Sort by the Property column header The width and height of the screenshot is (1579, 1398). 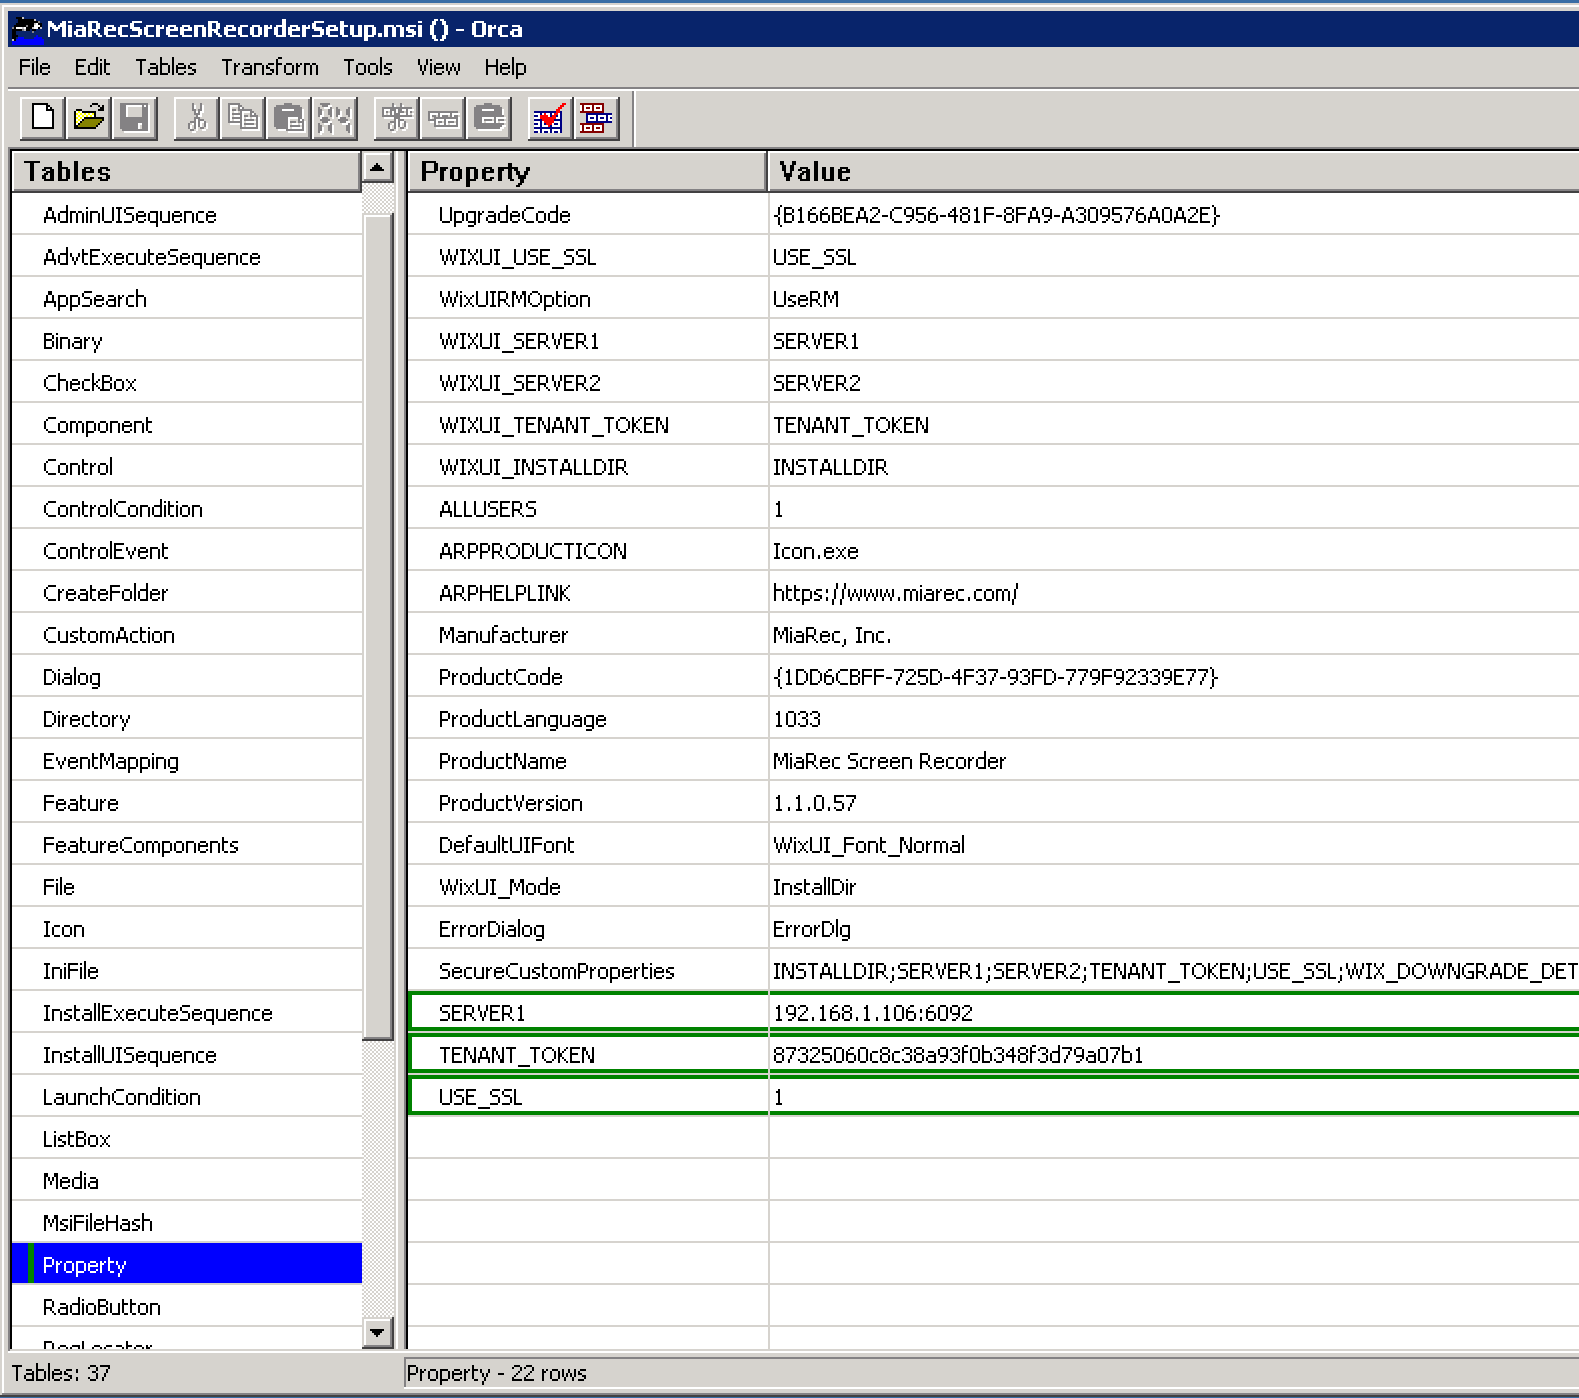click(x=587, y=171)
